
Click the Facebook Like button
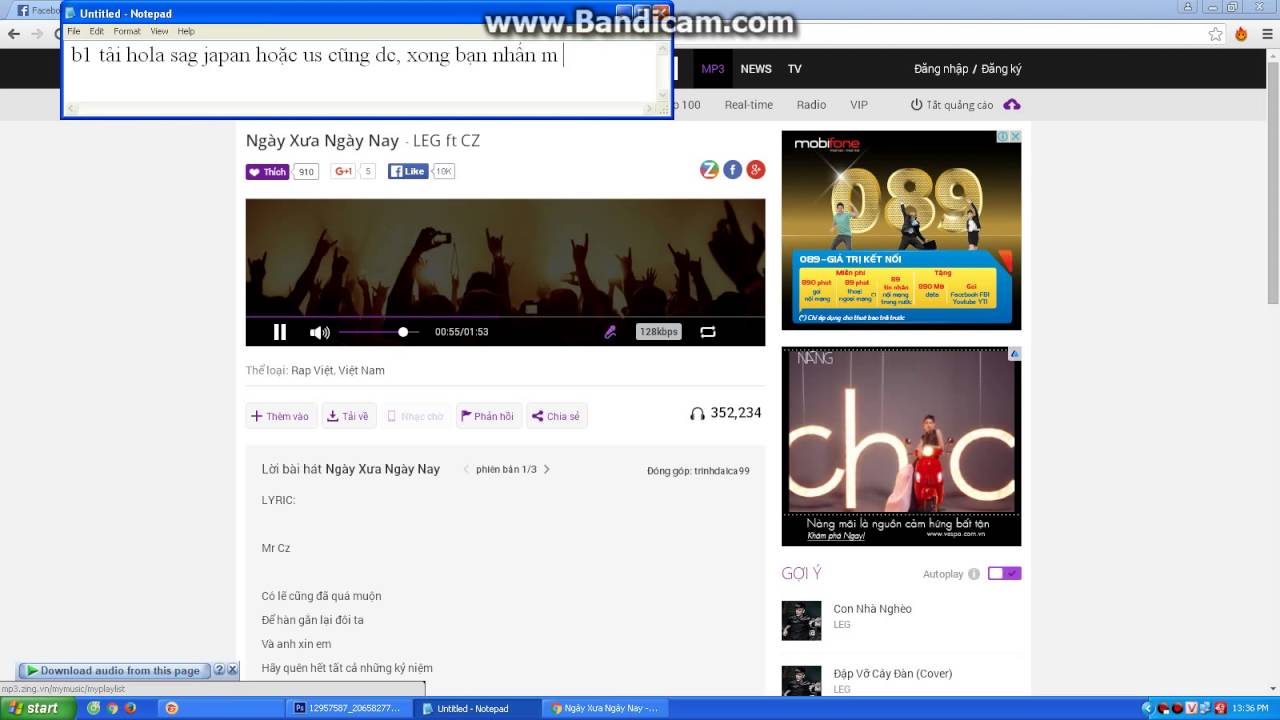408,172
